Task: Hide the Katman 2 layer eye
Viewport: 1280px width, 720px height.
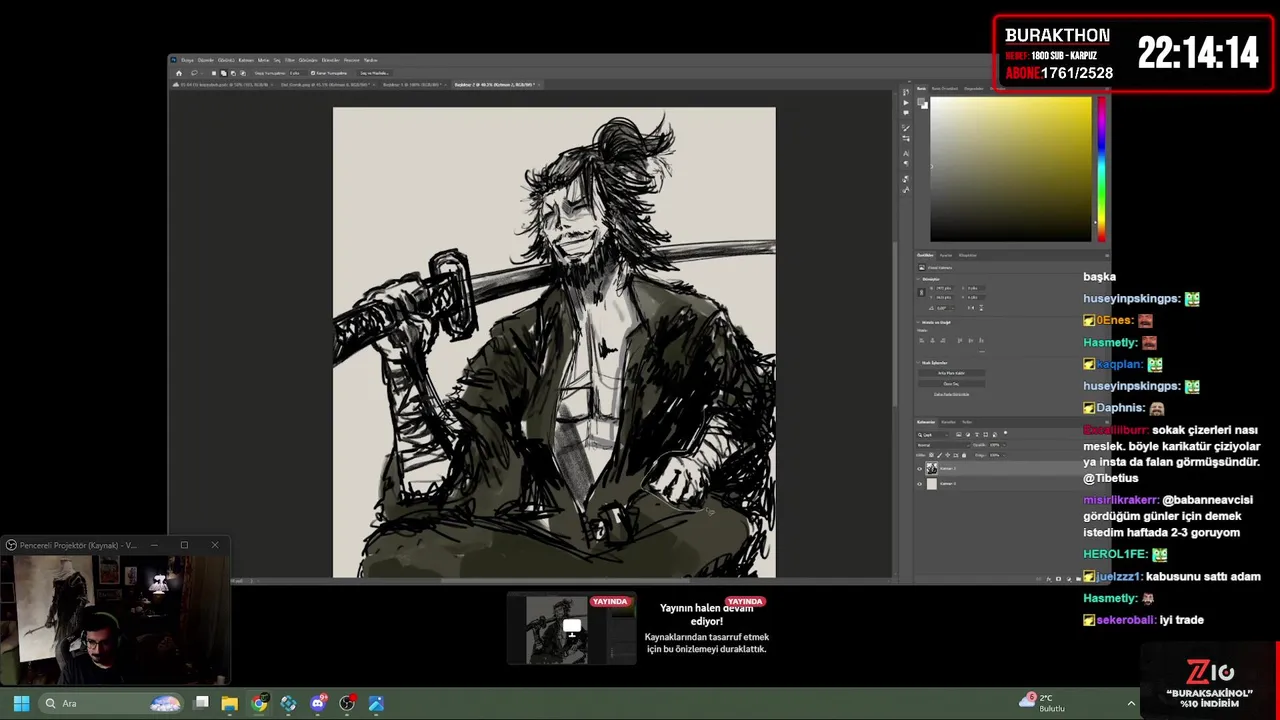Action: coord(919,469)
